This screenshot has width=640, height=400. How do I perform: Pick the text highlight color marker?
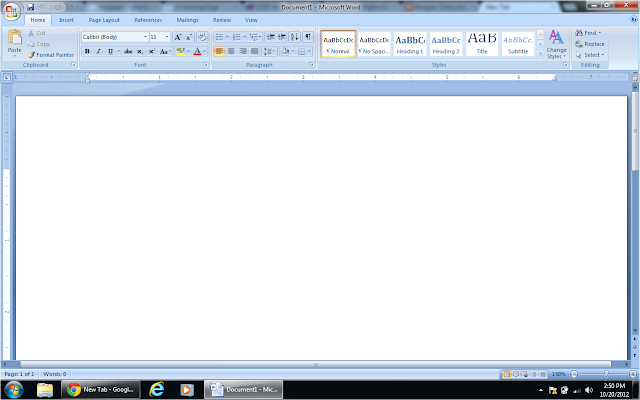[x=180, y=51]
